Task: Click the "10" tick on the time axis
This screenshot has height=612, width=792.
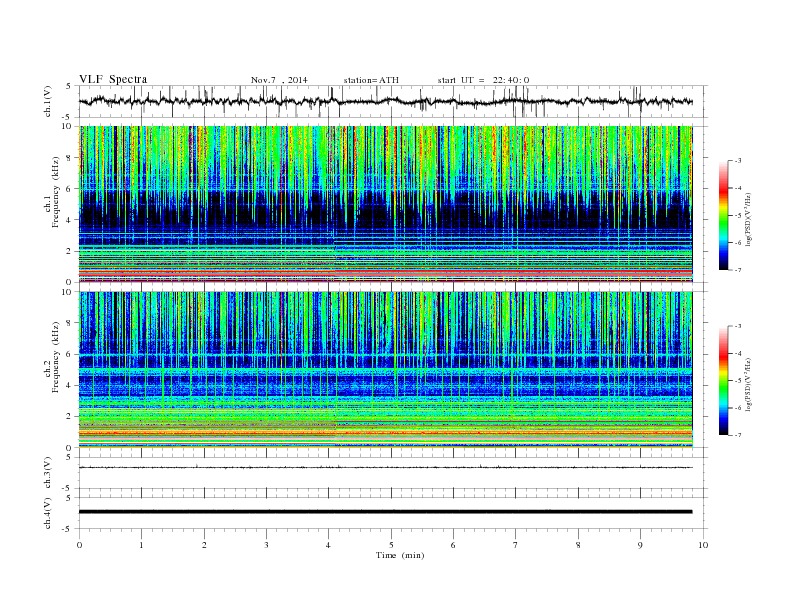Action: tap(703, 545)
